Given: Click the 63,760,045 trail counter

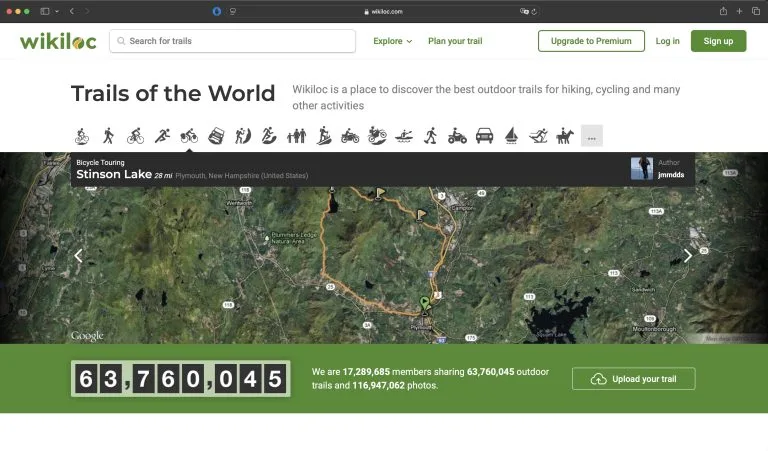Looking at the screenshot, I should (x=181, y=379).
